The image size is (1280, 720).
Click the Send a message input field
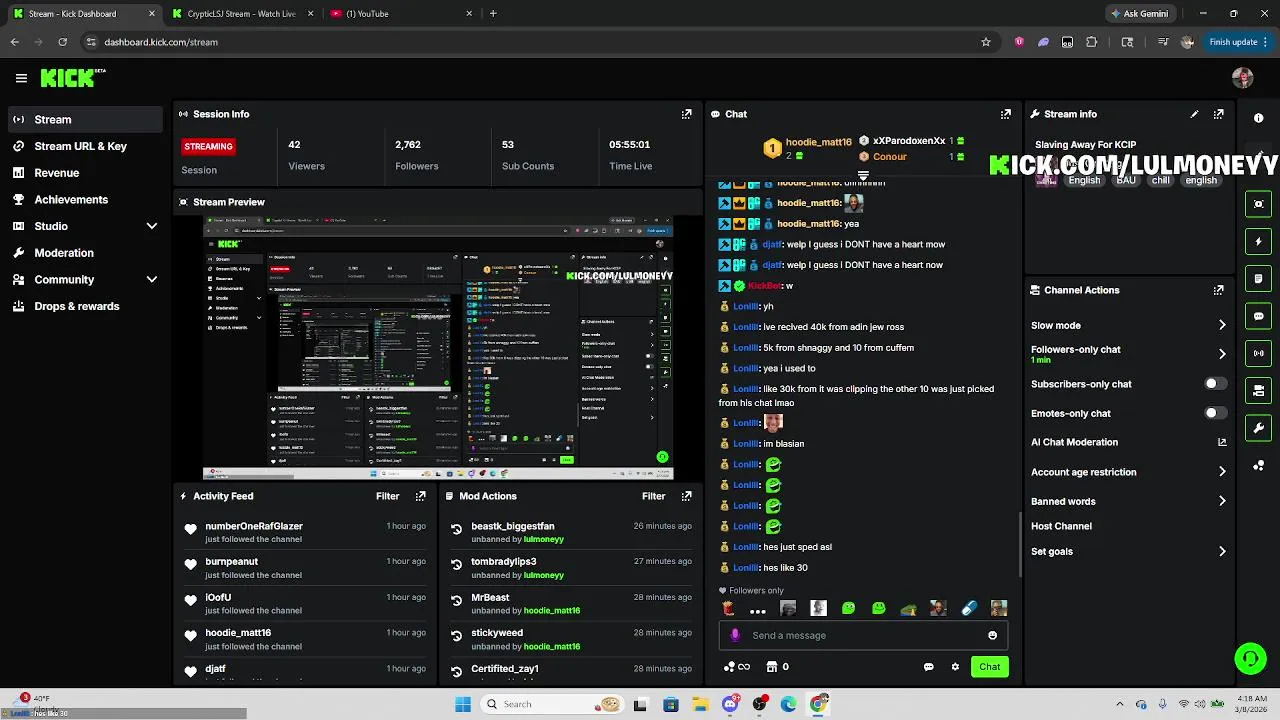click(x=864, y=635)
